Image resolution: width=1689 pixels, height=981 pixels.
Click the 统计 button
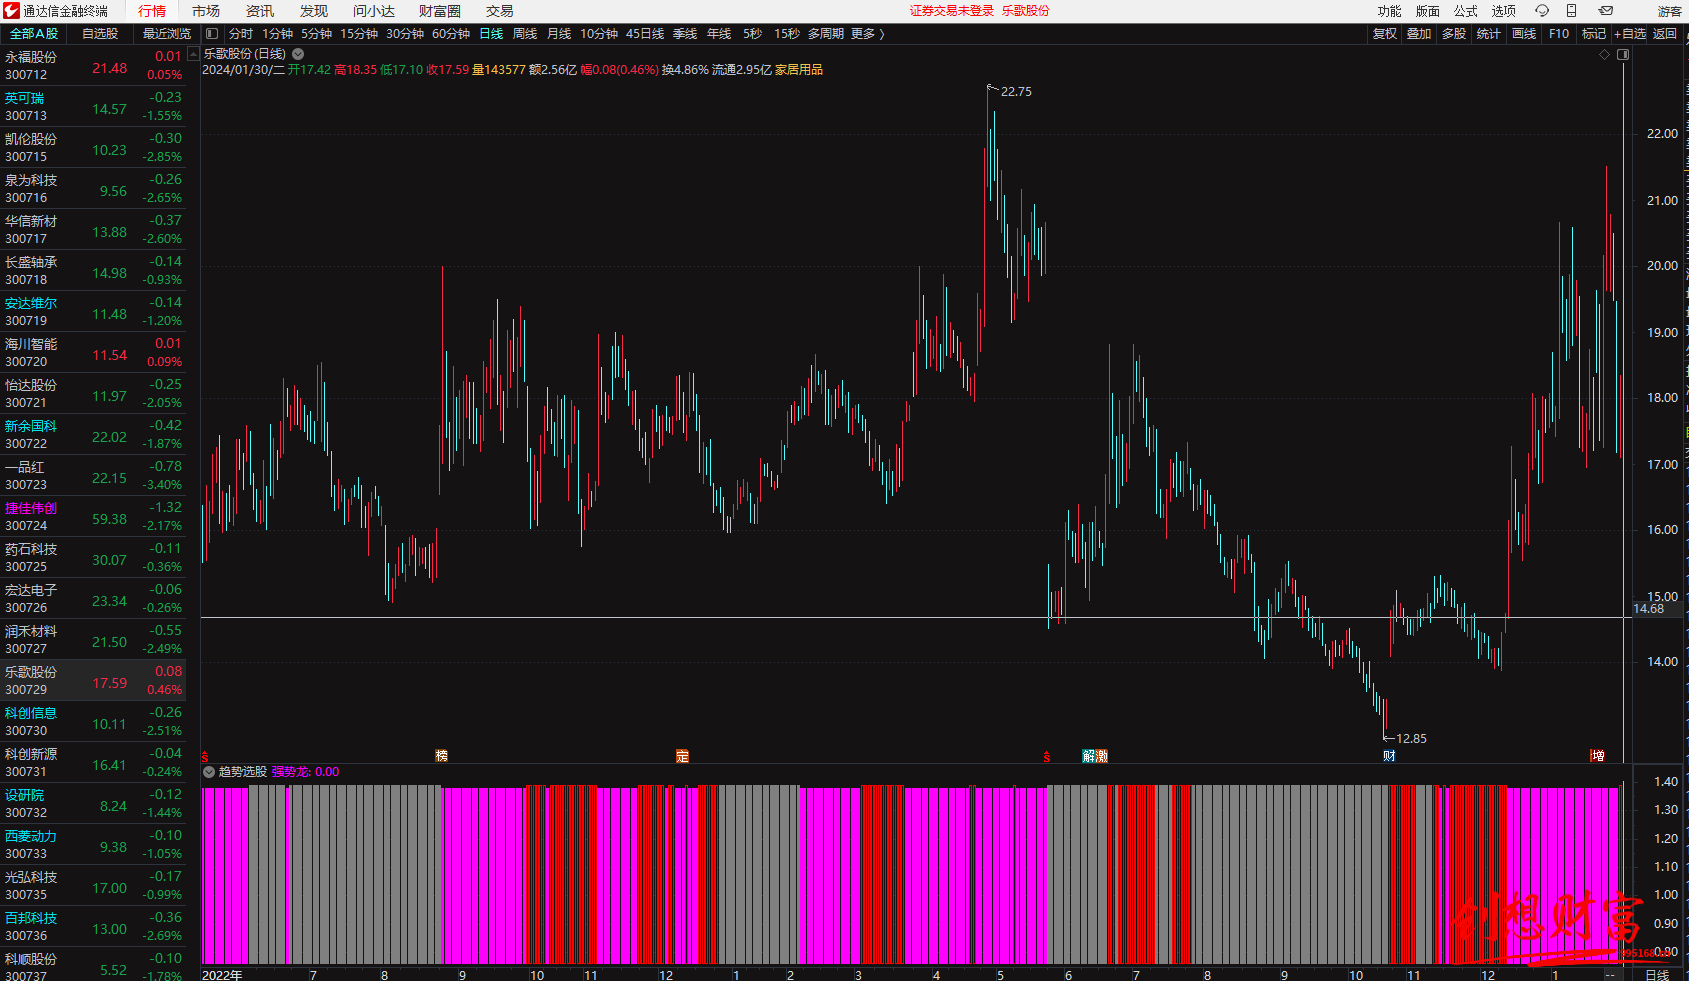pos(1489,34)
